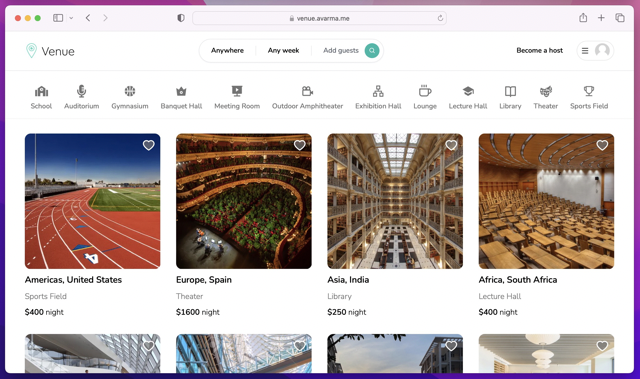Open the Anywhere location selector
This screenshot has height=379, width=640.
(x=227, y=50)
